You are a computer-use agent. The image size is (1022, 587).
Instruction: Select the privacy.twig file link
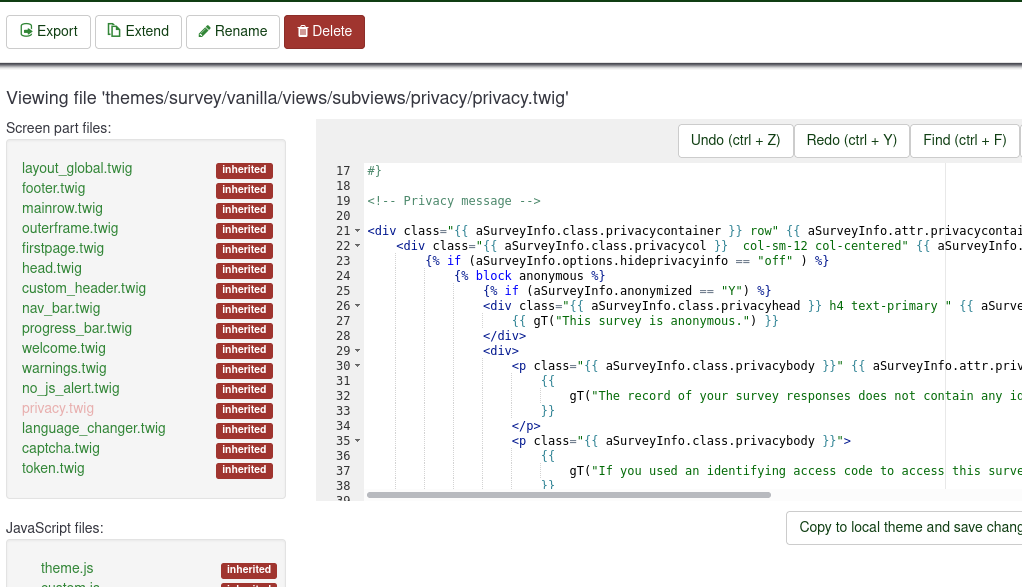tap(57, 408)
